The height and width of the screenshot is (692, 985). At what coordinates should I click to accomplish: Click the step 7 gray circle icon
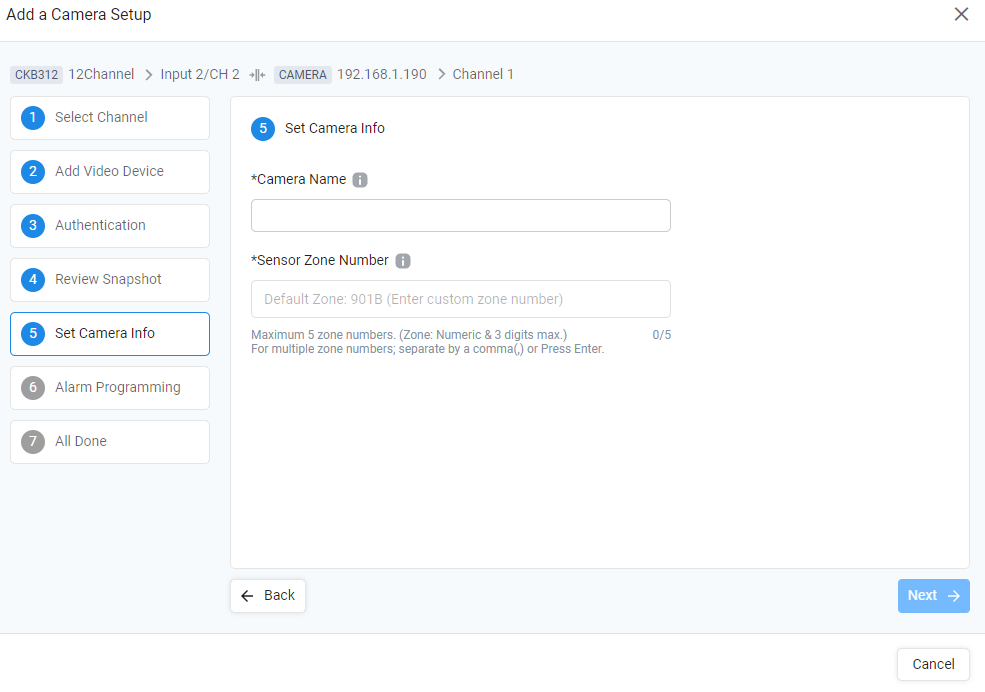pyautogui.click(x=33, y=442)
